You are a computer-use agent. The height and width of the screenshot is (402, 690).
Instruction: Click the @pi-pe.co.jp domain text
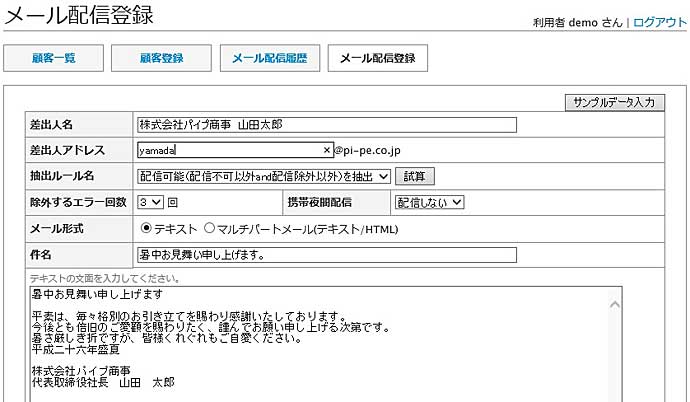pyautogui.click(x=367, y=150)
